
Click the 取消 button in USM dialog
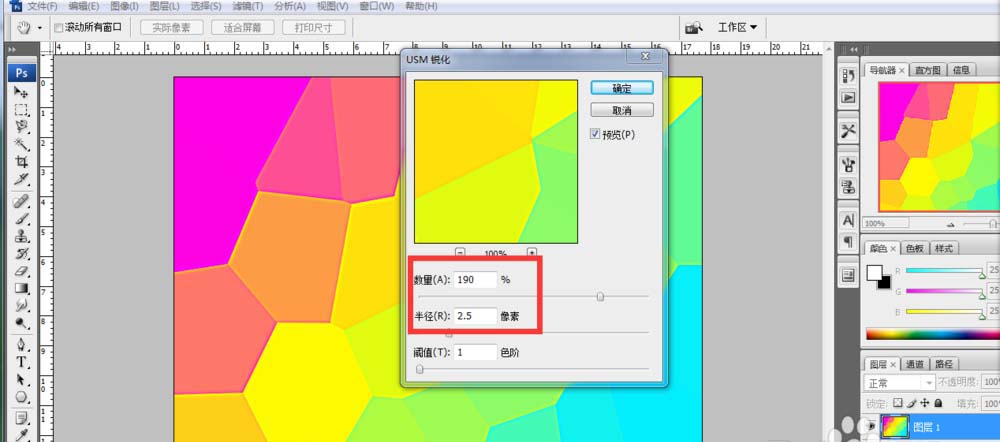(622, 110)
